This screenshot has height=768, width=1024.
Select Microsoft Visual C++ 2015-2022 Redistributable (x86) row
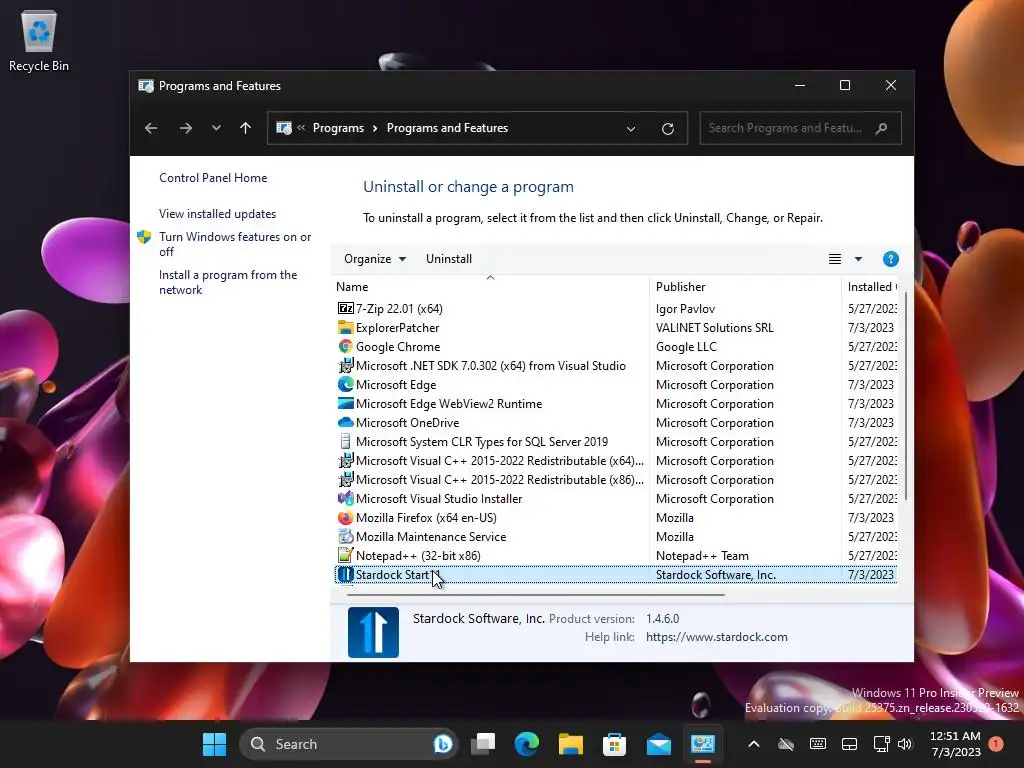coord(616,479)
